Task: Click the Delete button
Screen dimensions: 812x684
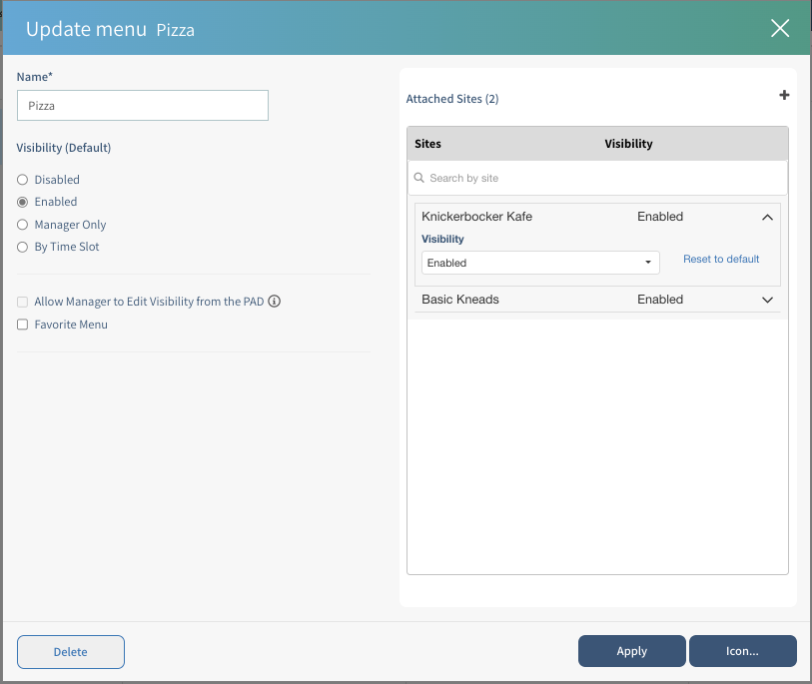Action: point(70,652)
